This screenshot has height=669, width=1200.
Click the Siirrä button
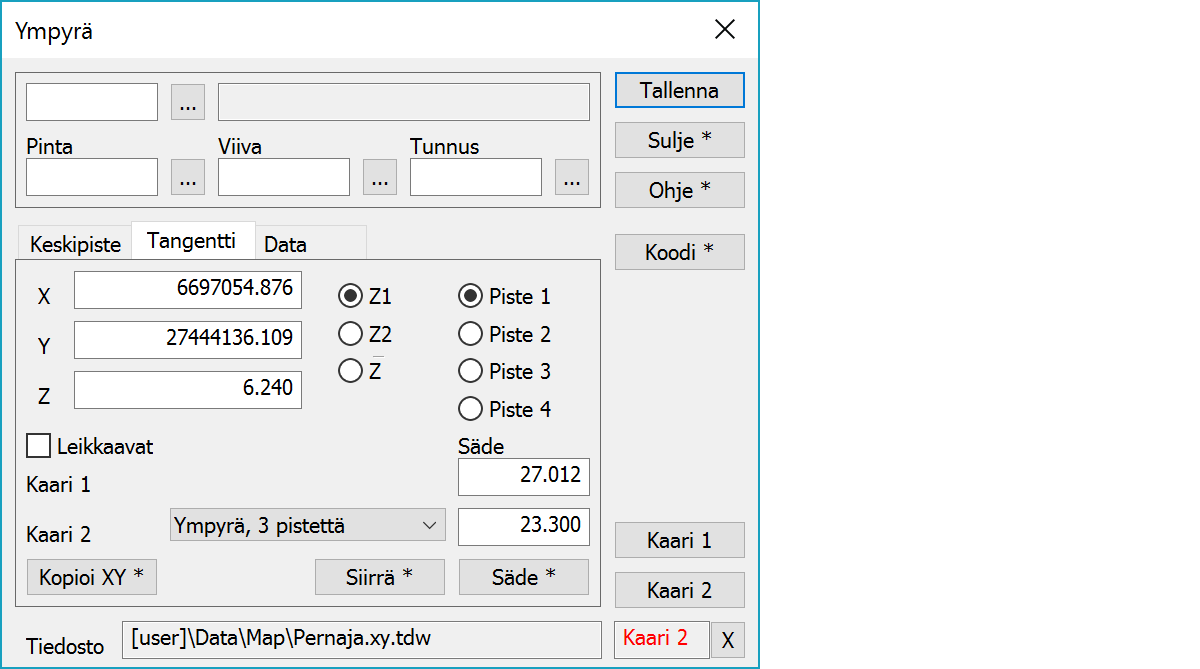click(380, 577)
